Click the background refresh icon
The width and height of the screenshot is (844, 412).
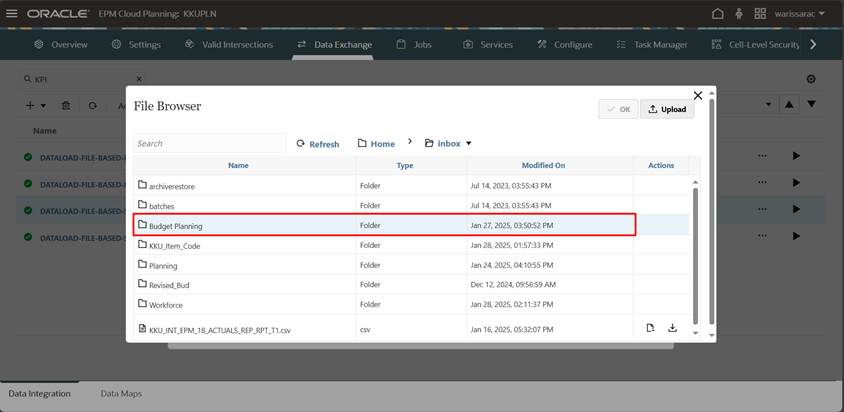coord(93,106)
